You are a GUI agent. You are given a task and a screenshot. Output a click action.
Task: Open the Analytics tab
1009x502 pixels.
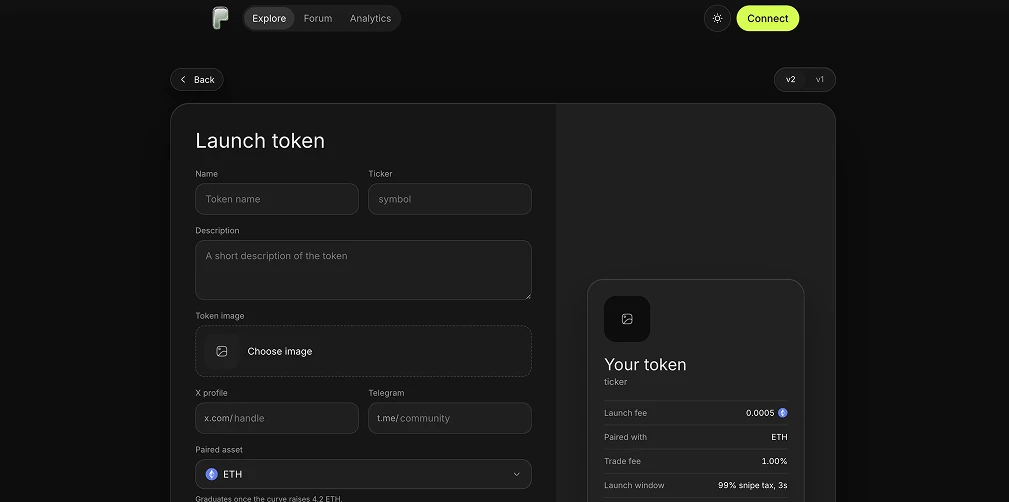370,19
